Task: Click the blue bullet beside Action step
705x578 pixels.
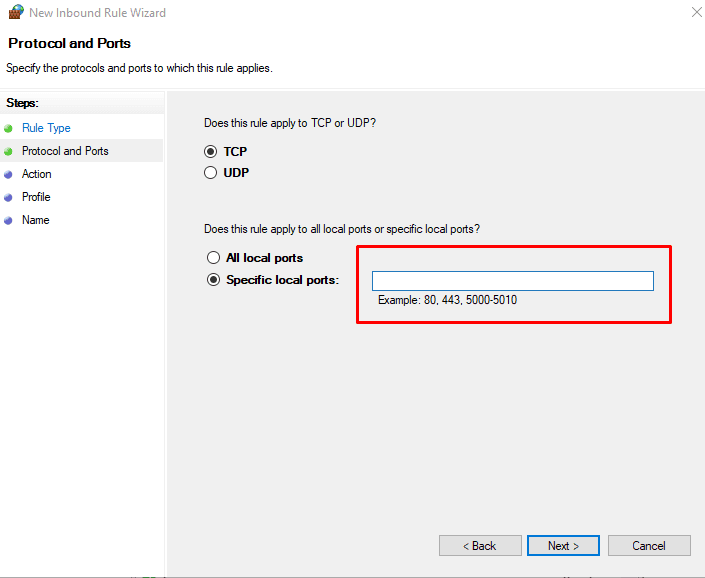Action: point(8,174)
